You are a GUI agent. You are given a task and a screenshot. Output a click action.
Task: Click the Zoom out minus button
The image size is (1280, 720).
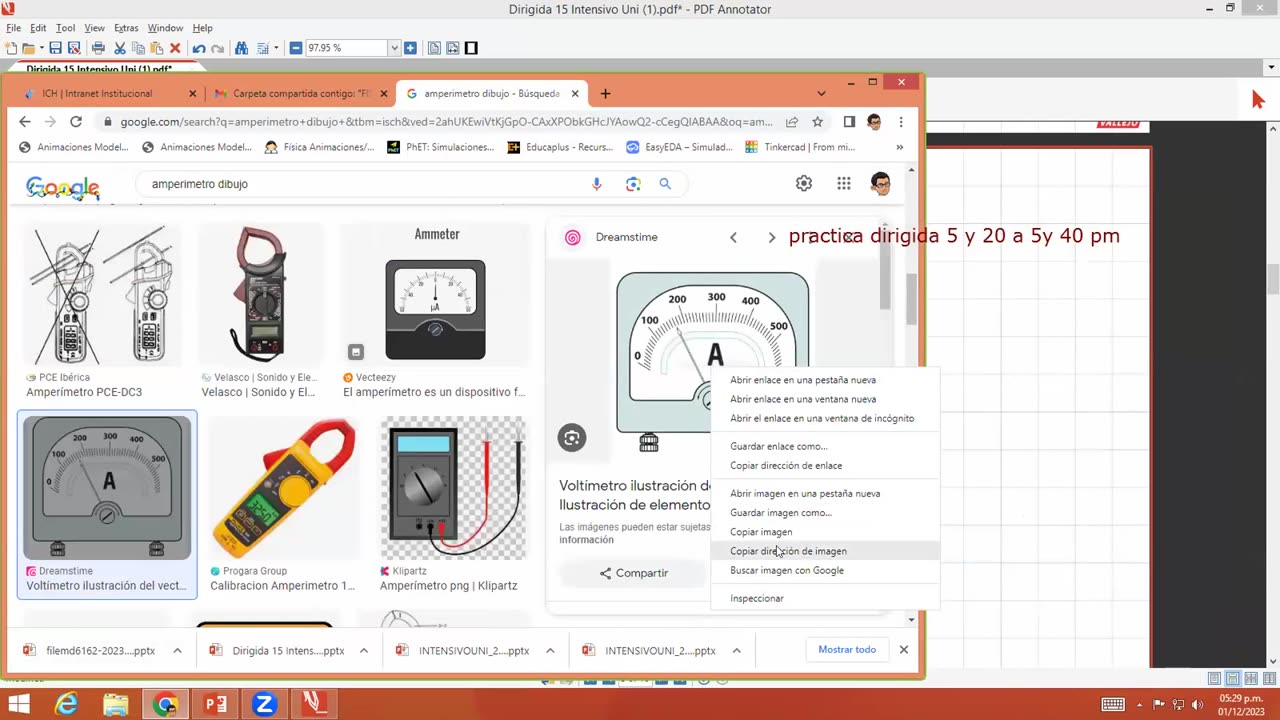pos(296,48)
